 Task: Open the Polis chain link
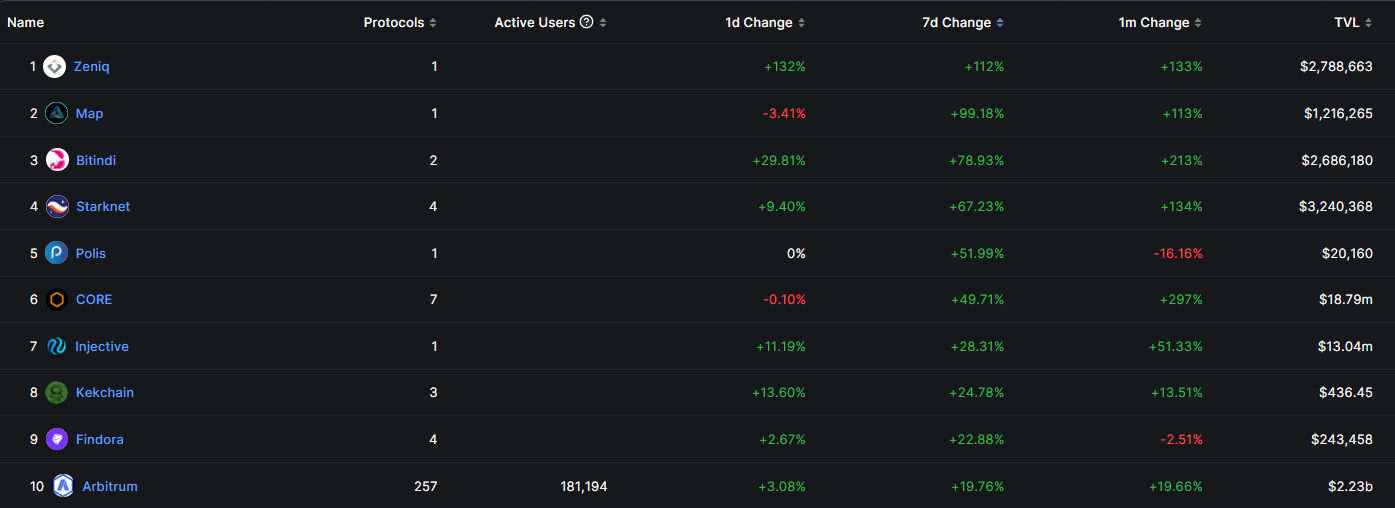pos(91,253)
